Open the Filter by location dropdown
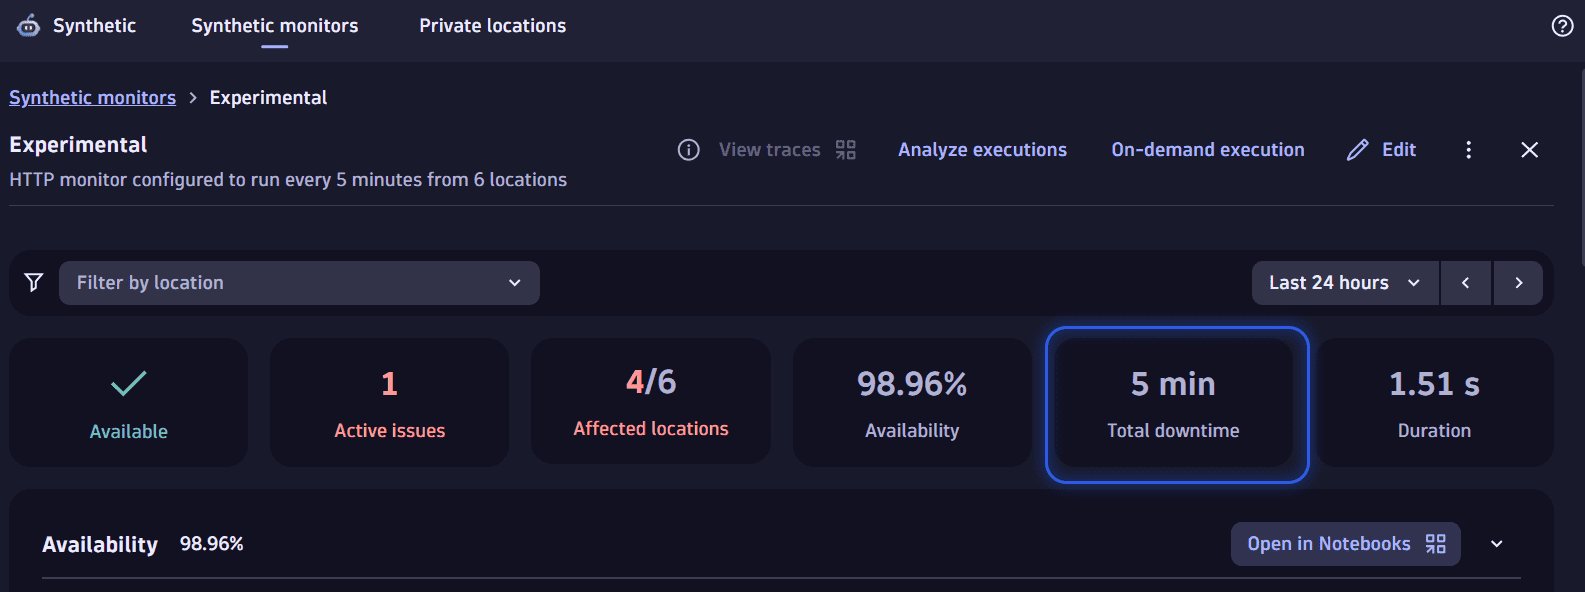Screen dimensions: 1585x592 (x=299, y=283)
